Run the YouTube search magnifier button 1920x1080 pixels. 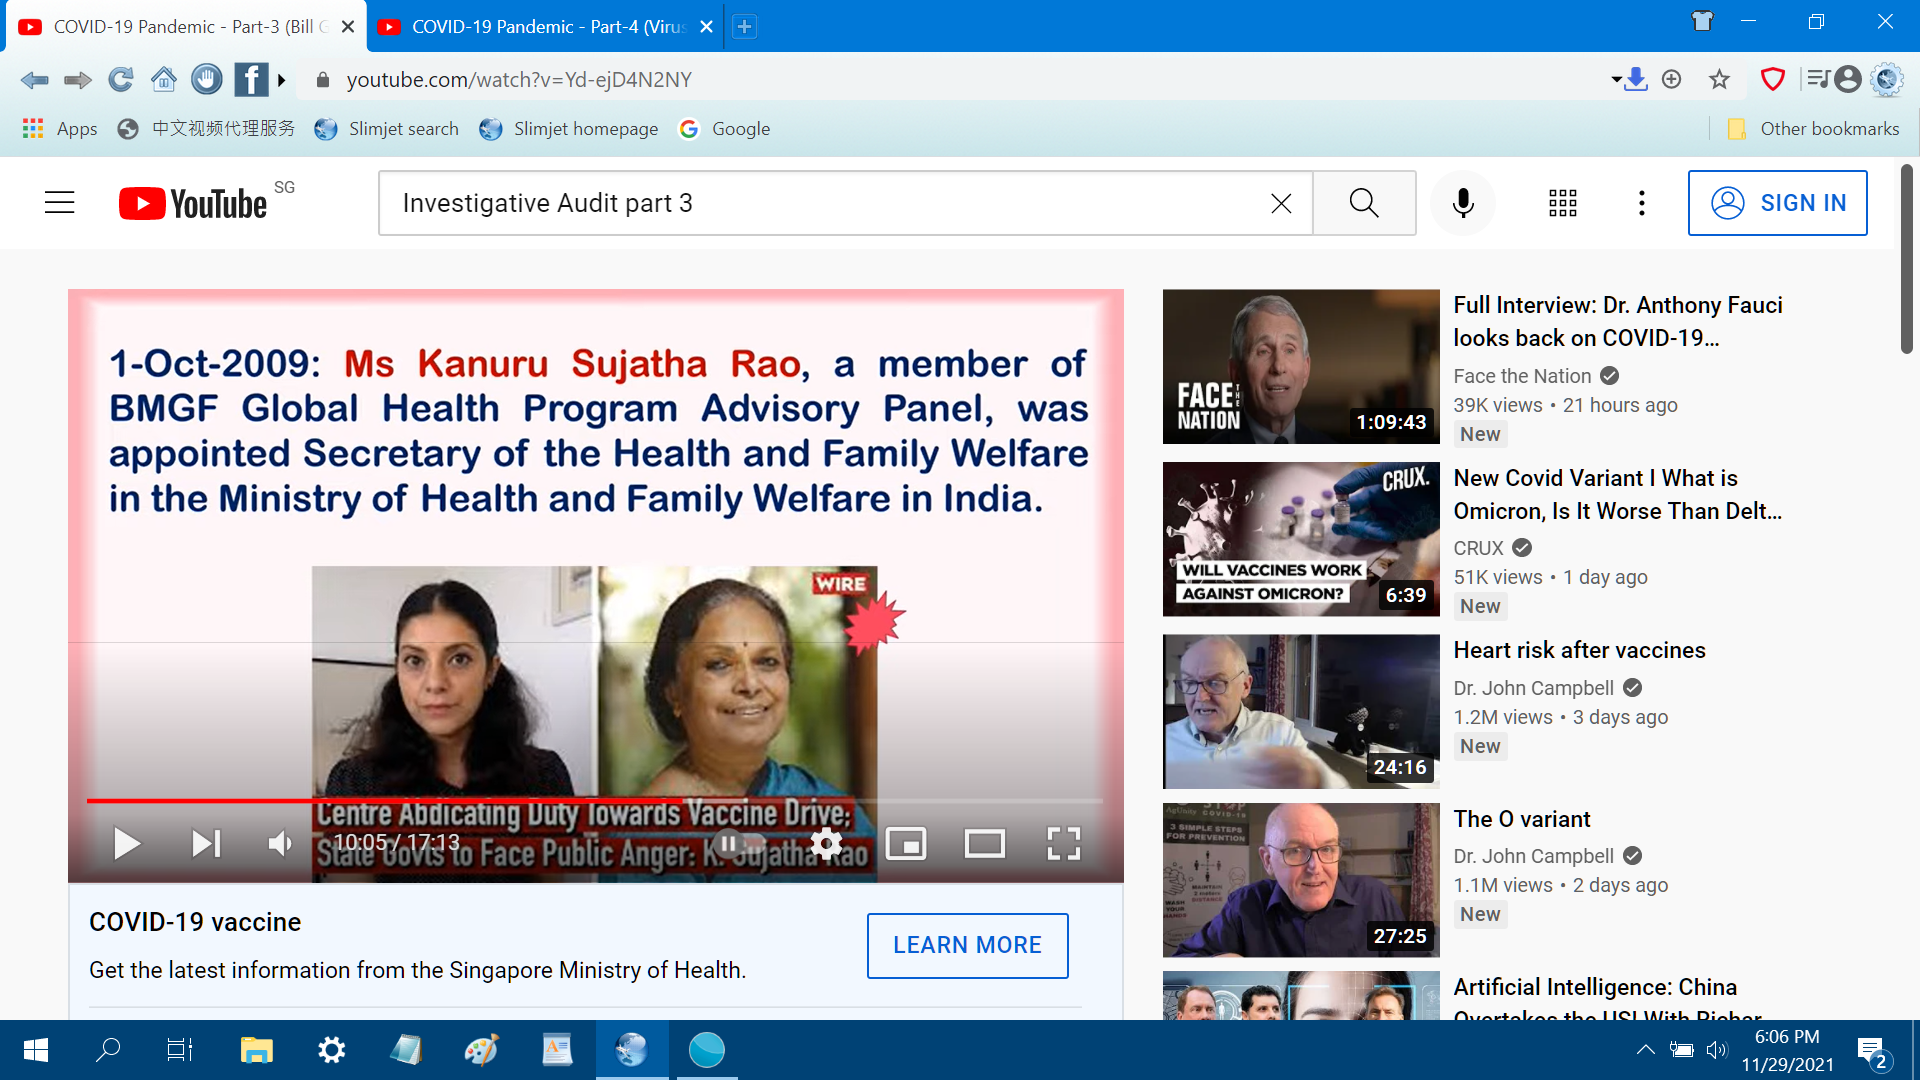click(1364, 203)
